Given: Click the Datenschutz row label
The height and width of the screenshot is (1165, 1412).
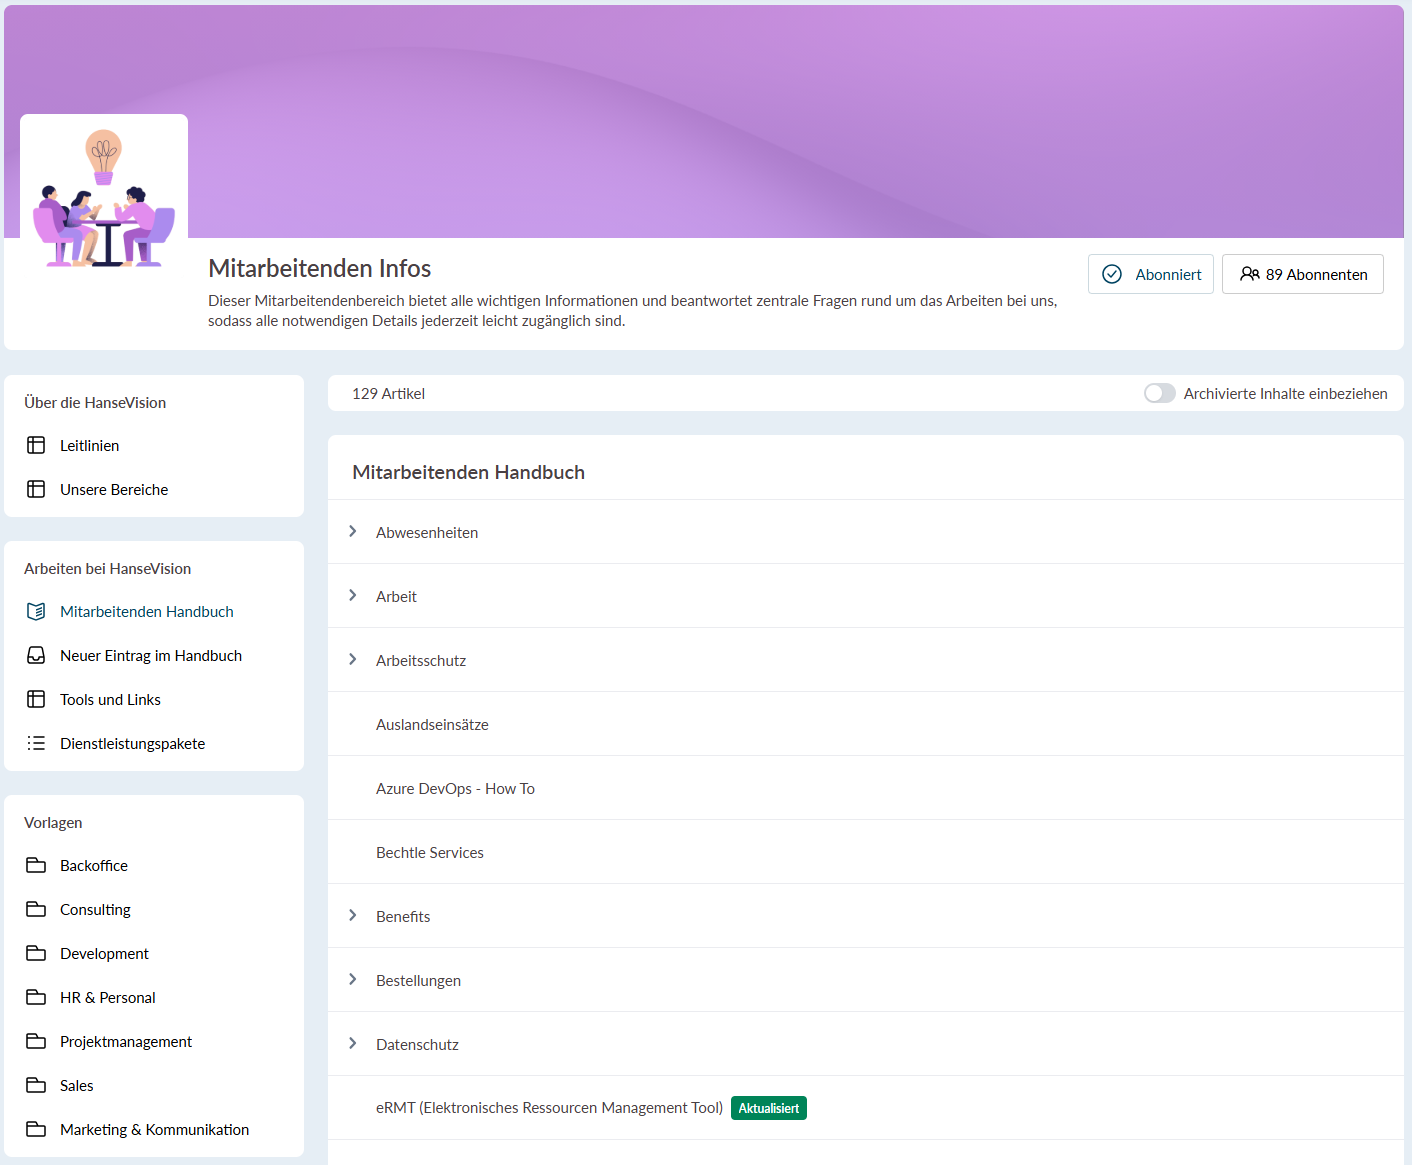Looking at the screenshot, I should pos(417,1044).
